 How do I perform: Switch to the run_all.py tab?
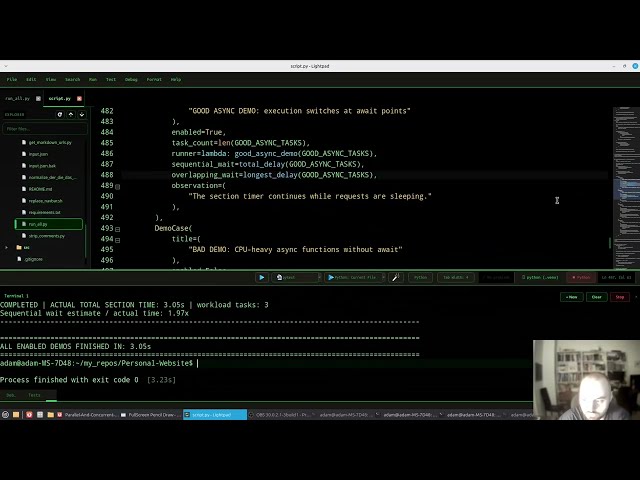click(18, 98)
